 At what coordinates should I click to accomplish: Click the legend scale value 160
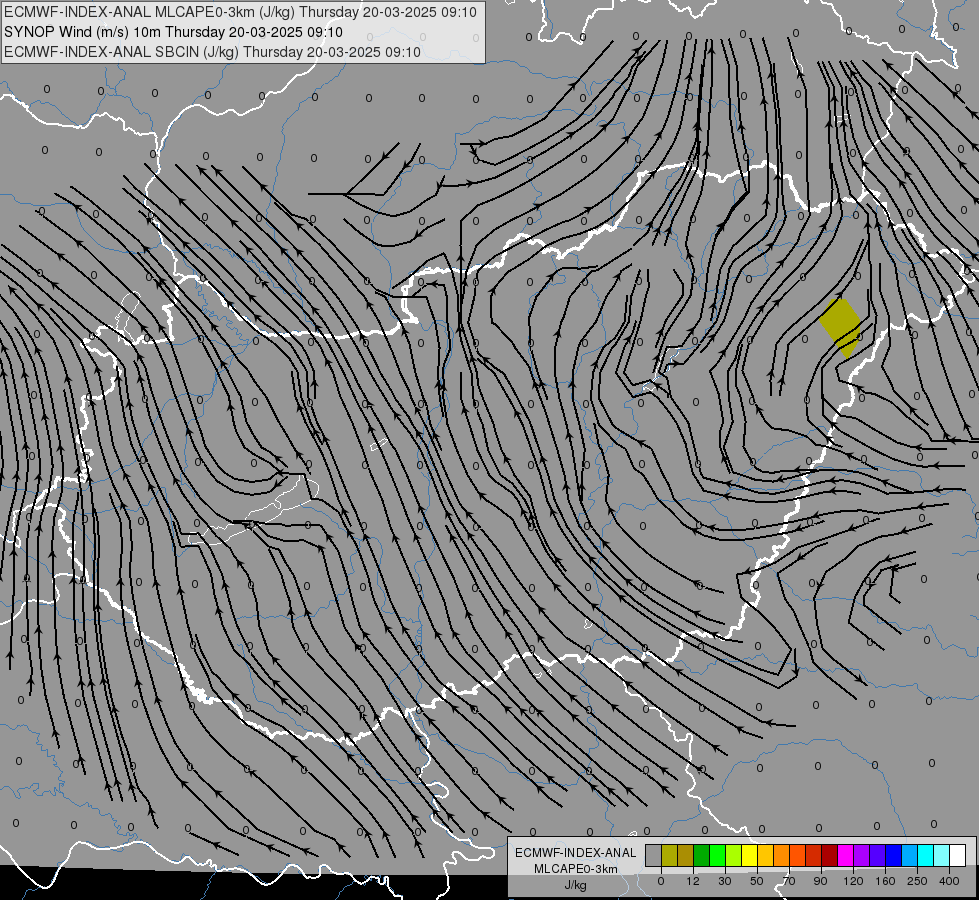tap(885, 881)
